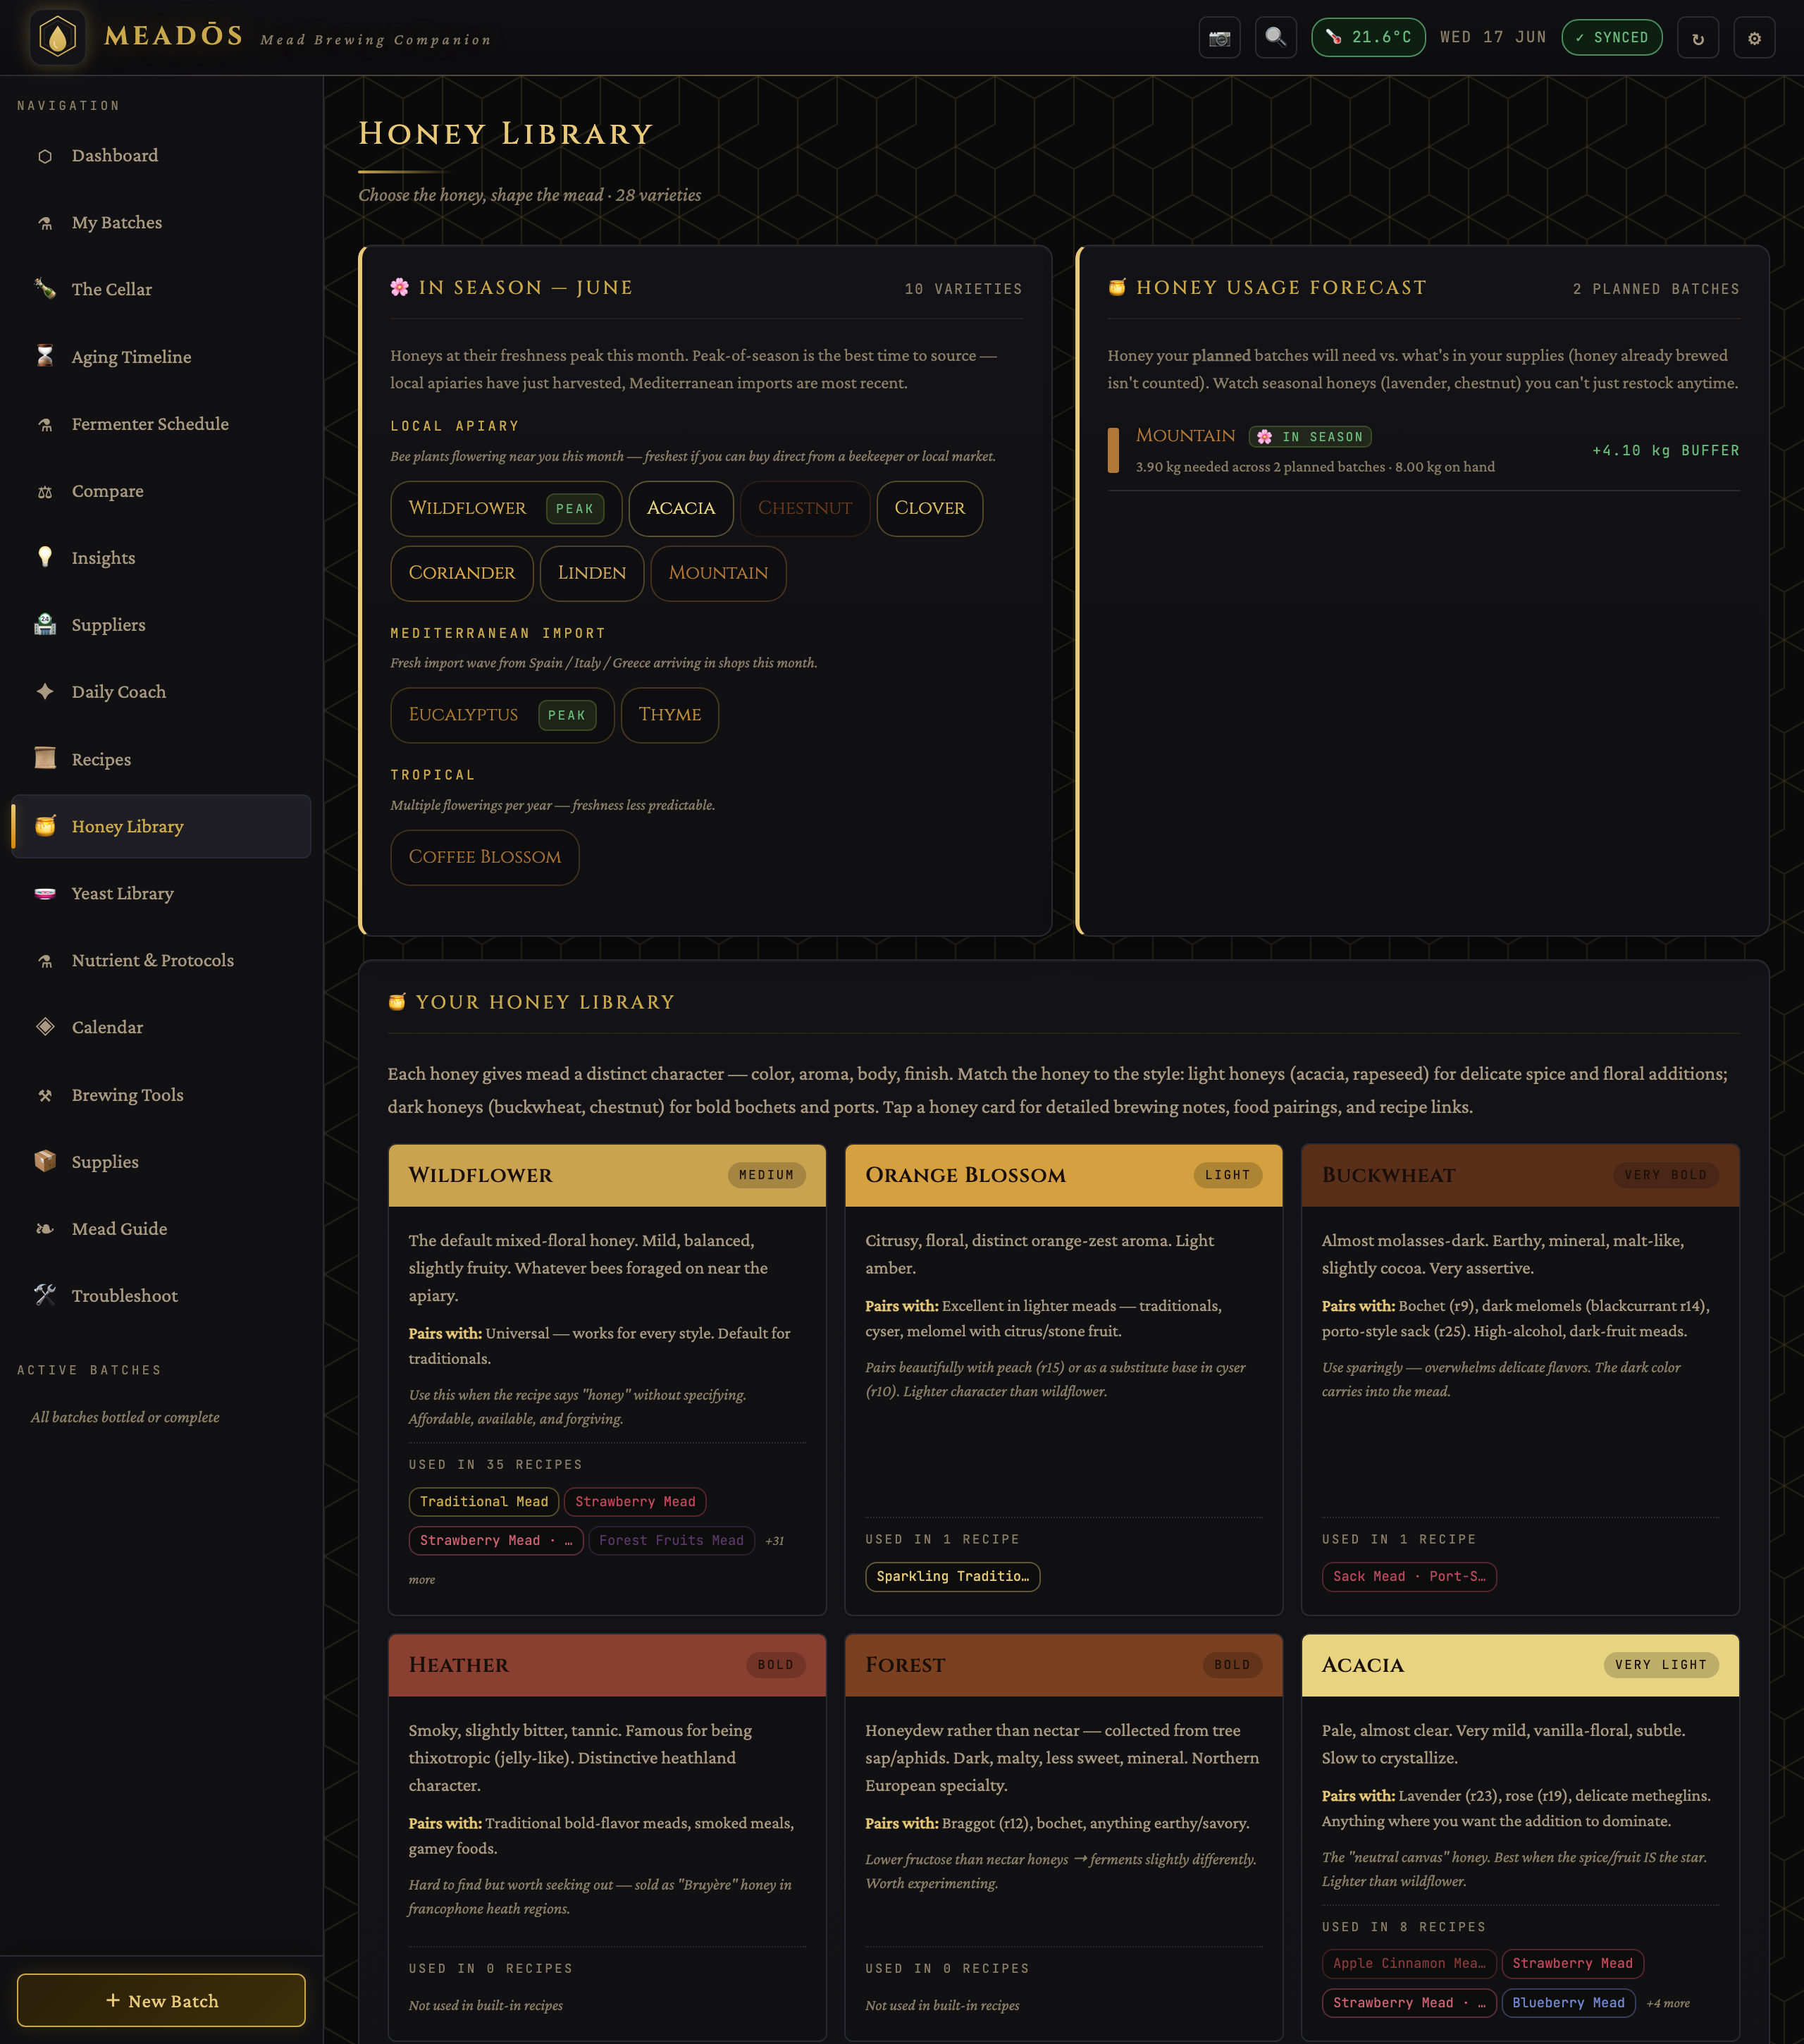
Task: Open the Acacia Very Light card header
Action: tap(1520, 1665)
